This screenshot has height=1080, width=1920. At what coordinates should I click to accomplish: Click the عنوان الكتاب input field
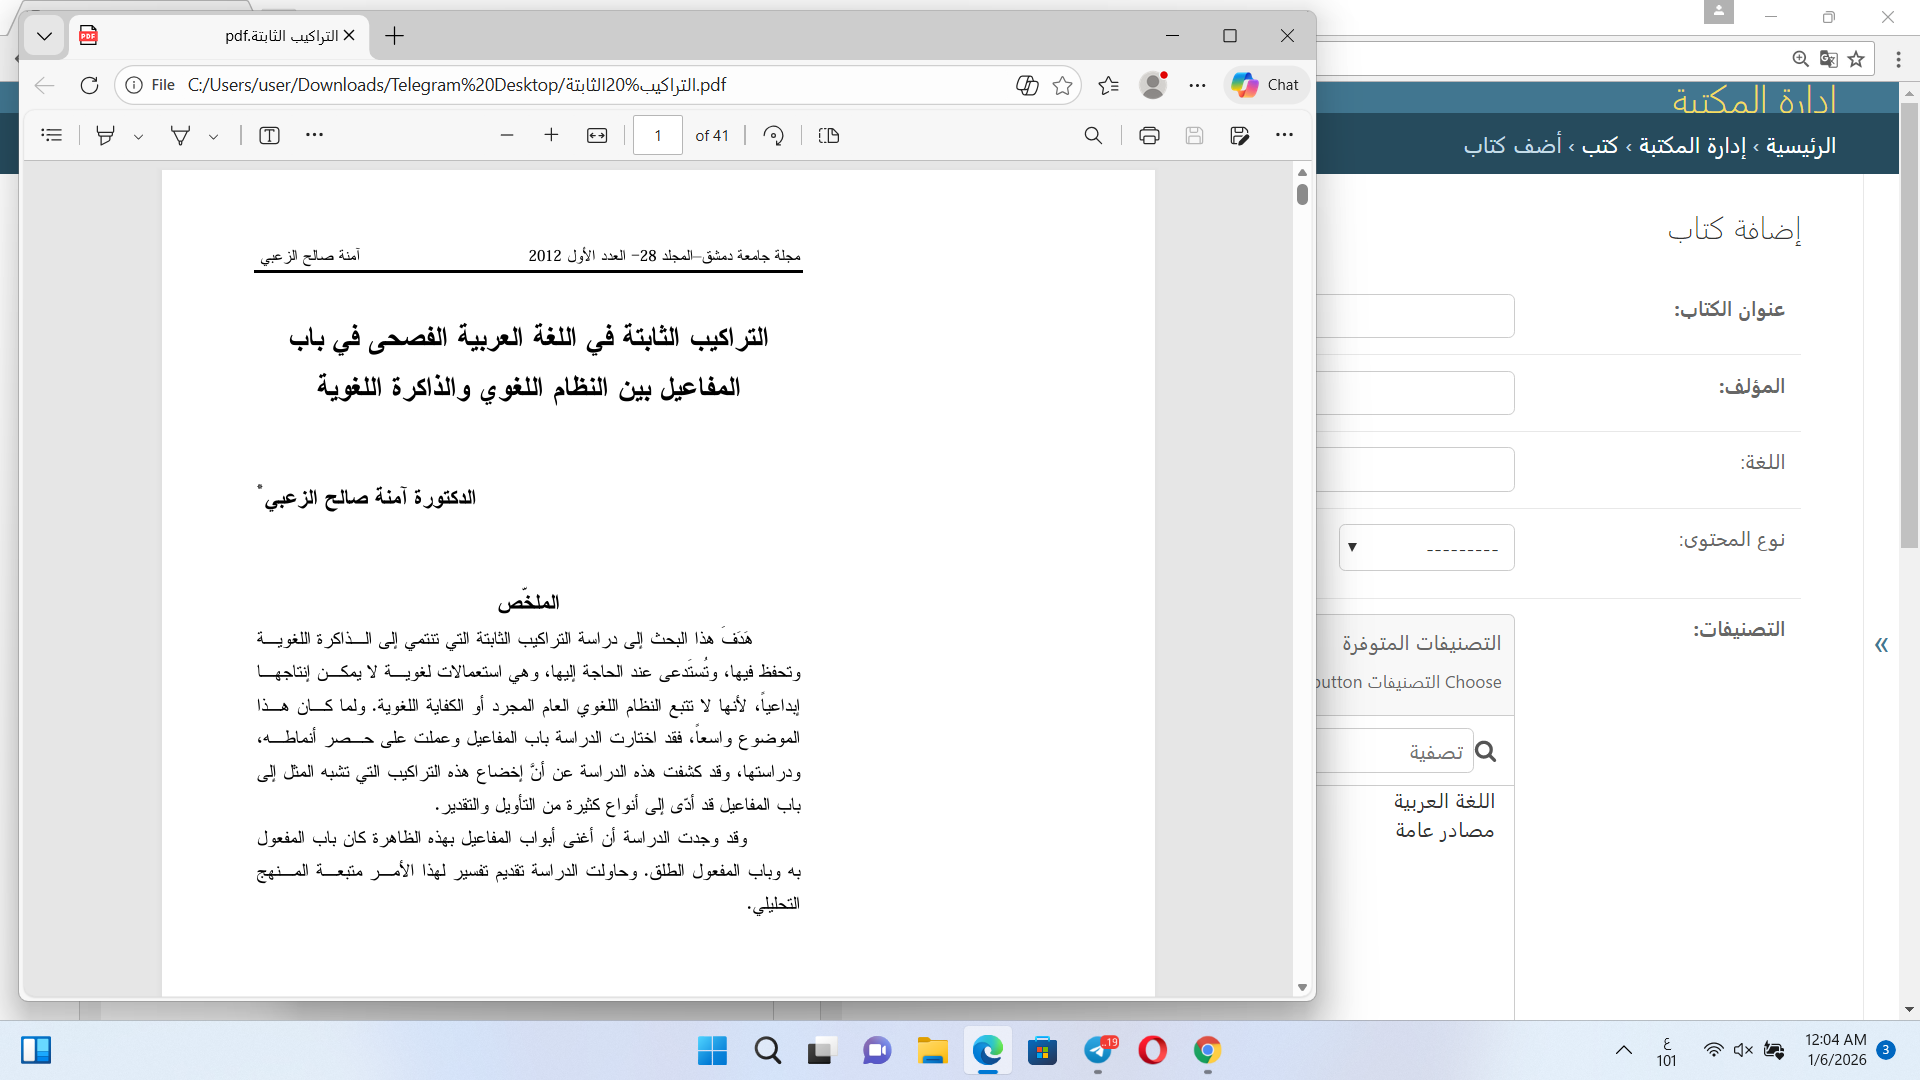click(x=1415, y=316)
